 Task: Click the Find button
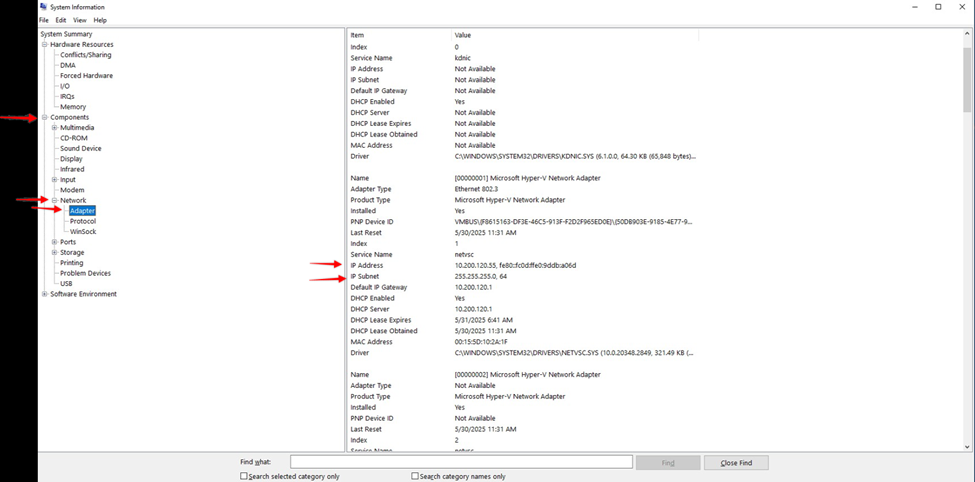point(668,463)
